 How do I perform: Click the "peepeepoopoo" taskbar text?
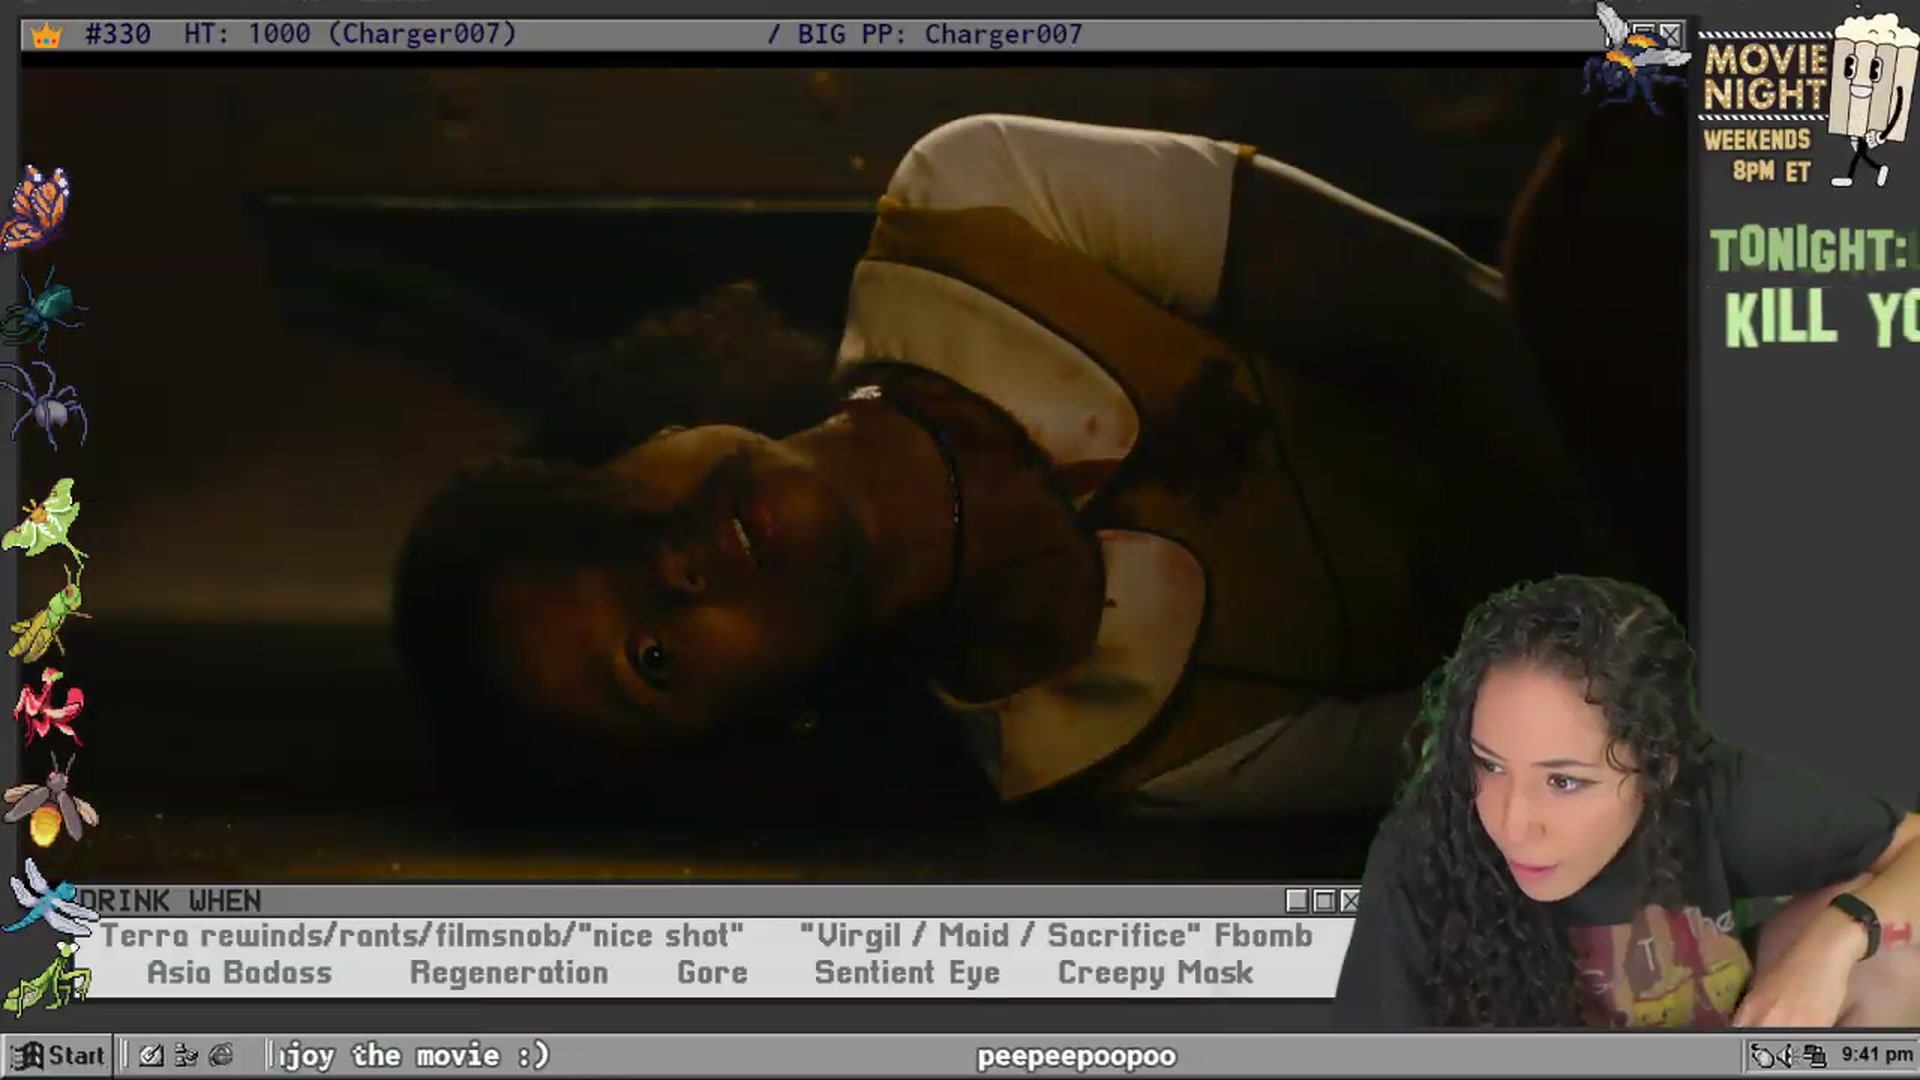1076,1056
